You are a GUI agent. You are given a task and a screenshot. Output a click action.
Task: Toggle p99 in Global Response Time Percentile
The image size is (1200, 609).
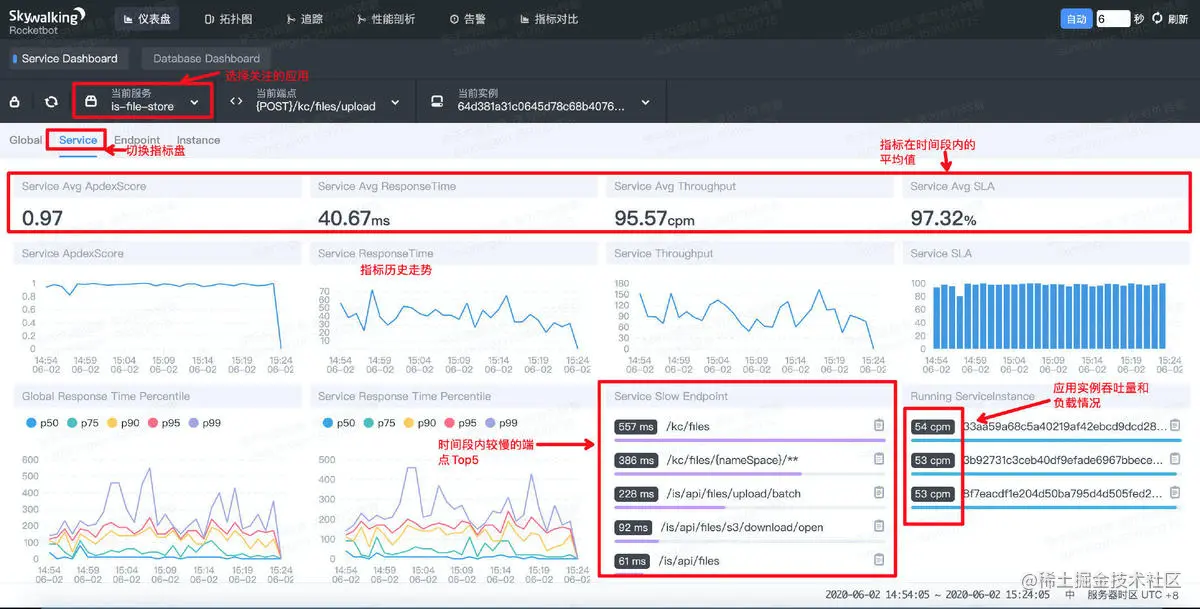coord(207,423)
